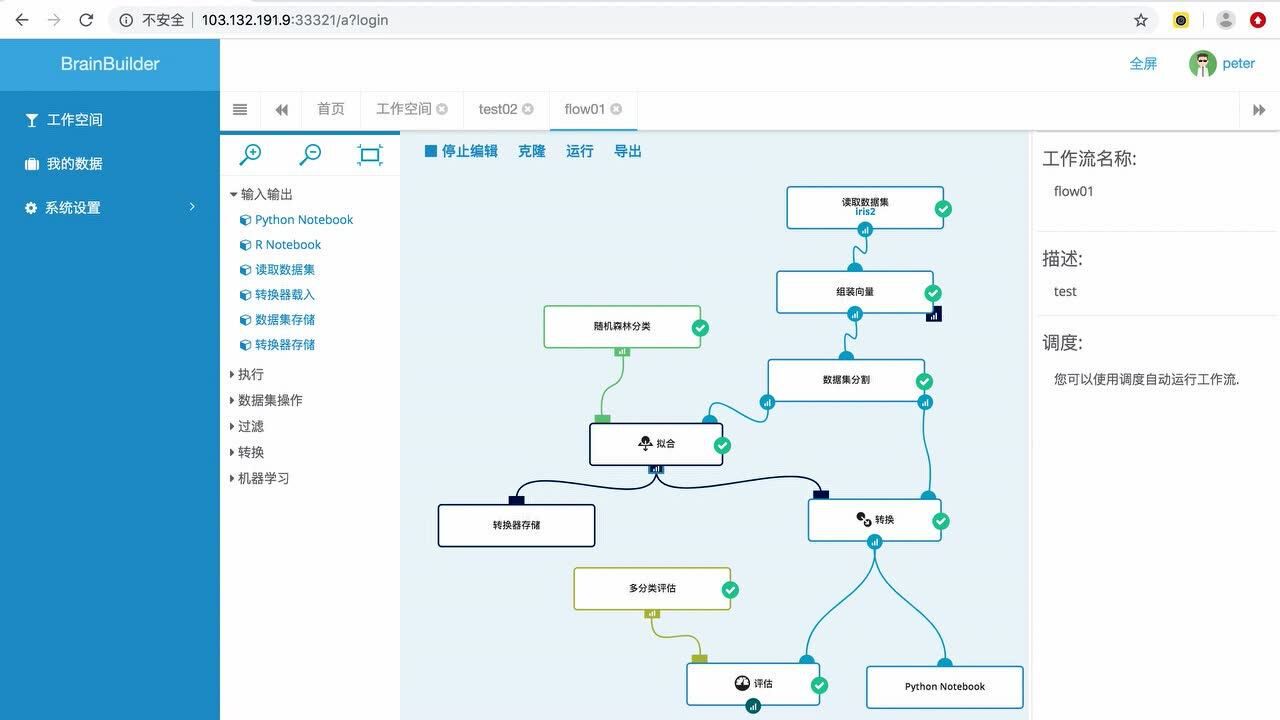Open 工作空间 in the left sidebar

coord(110,120)
